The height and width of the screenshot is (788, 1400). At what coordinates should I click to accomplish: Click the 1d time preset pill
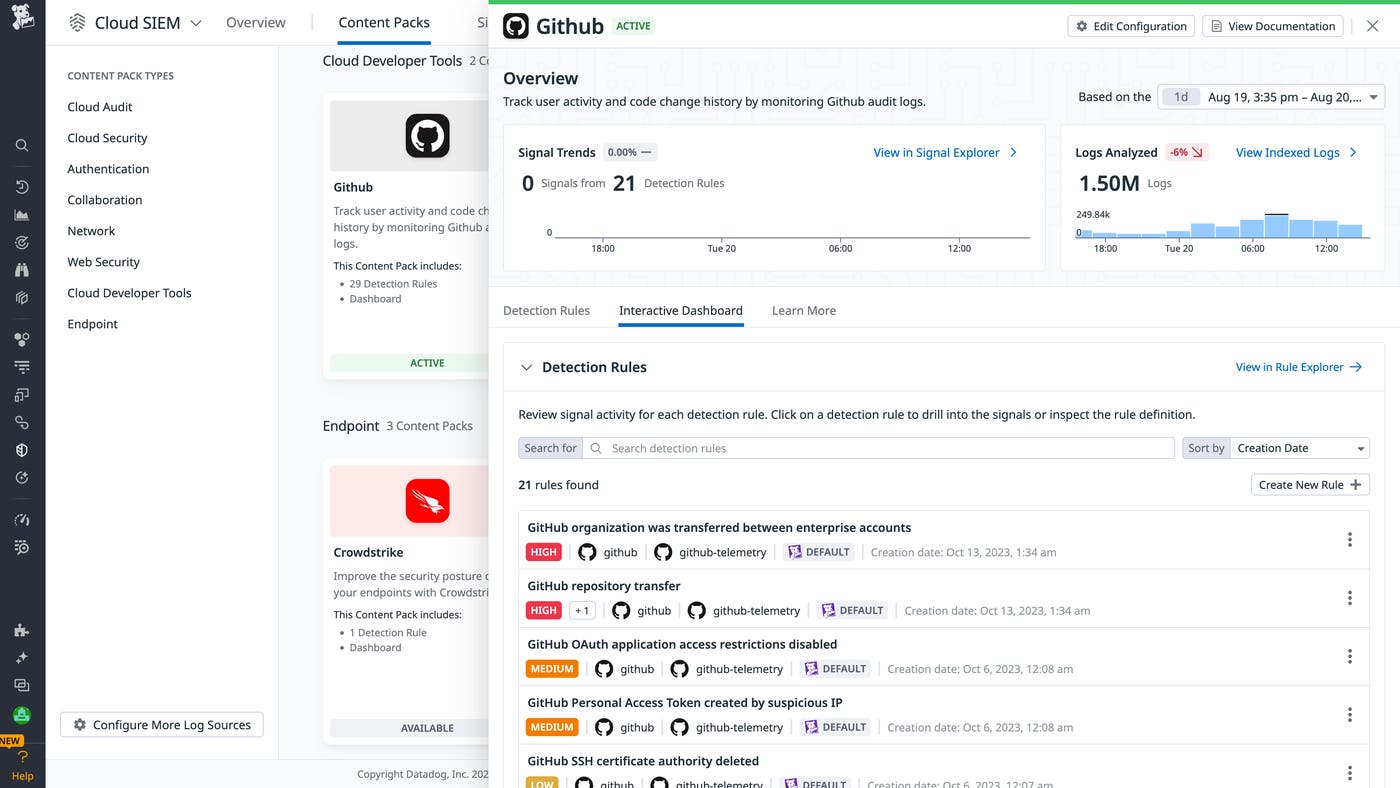tap(1181, 97)
